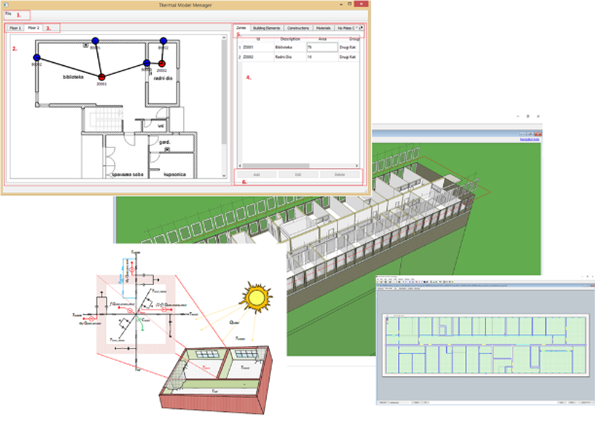Select blue node between biblioteka and radni dio

coord(146,63)
